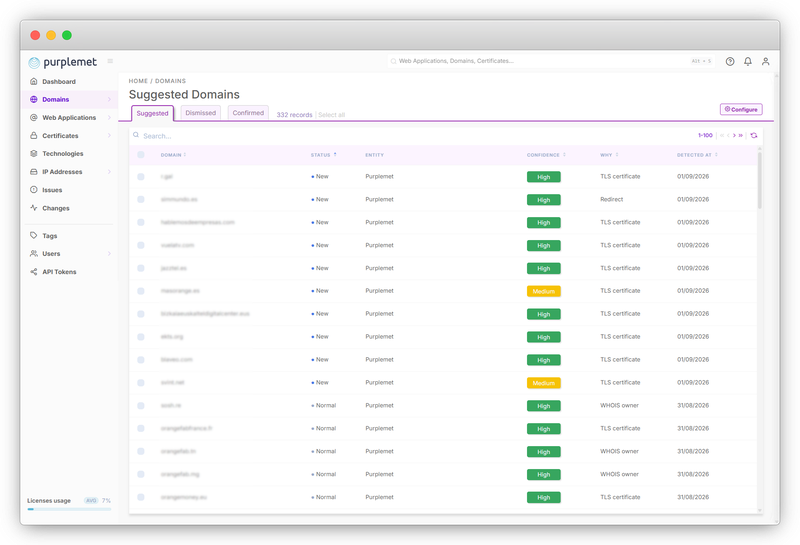Open Issues via its alert icon
Image resolution: width=800 pixels, height=545 pixels.
[x=34, y=190]
